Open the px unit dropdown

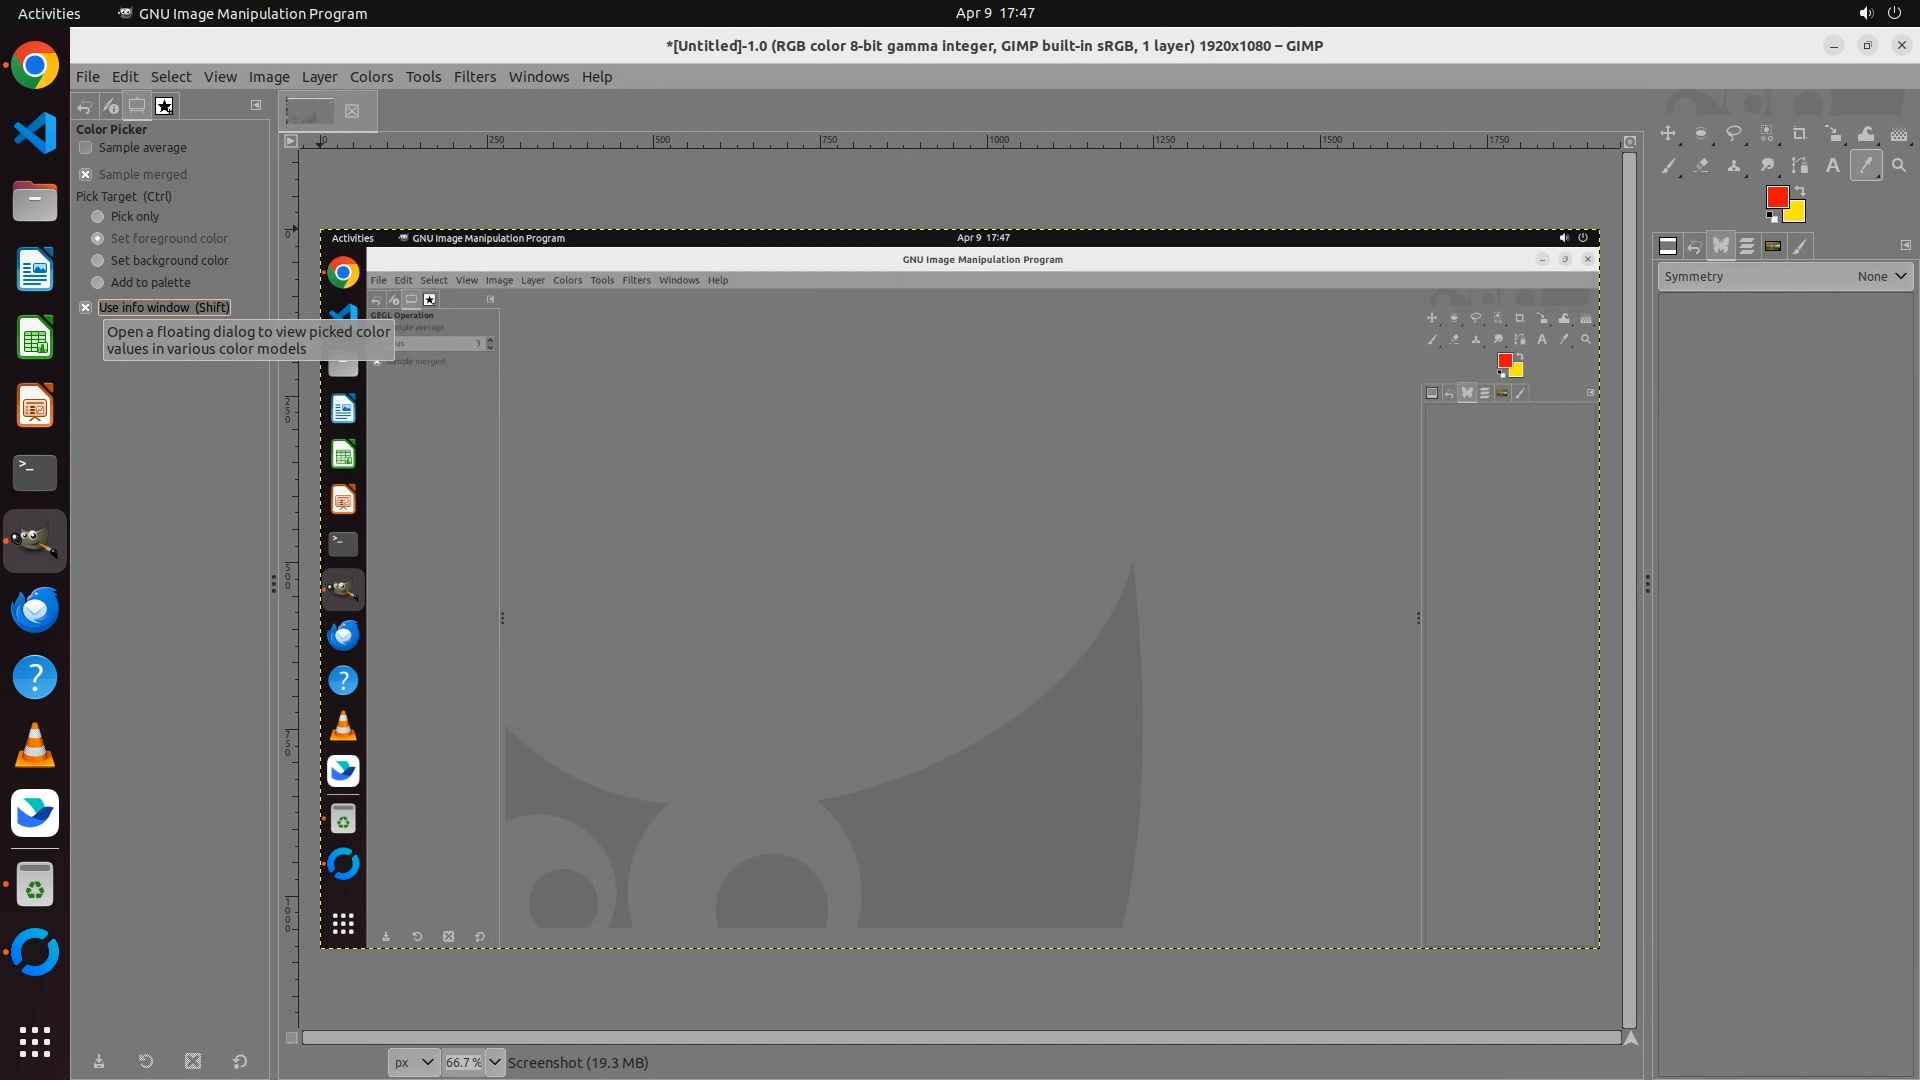413,1062
